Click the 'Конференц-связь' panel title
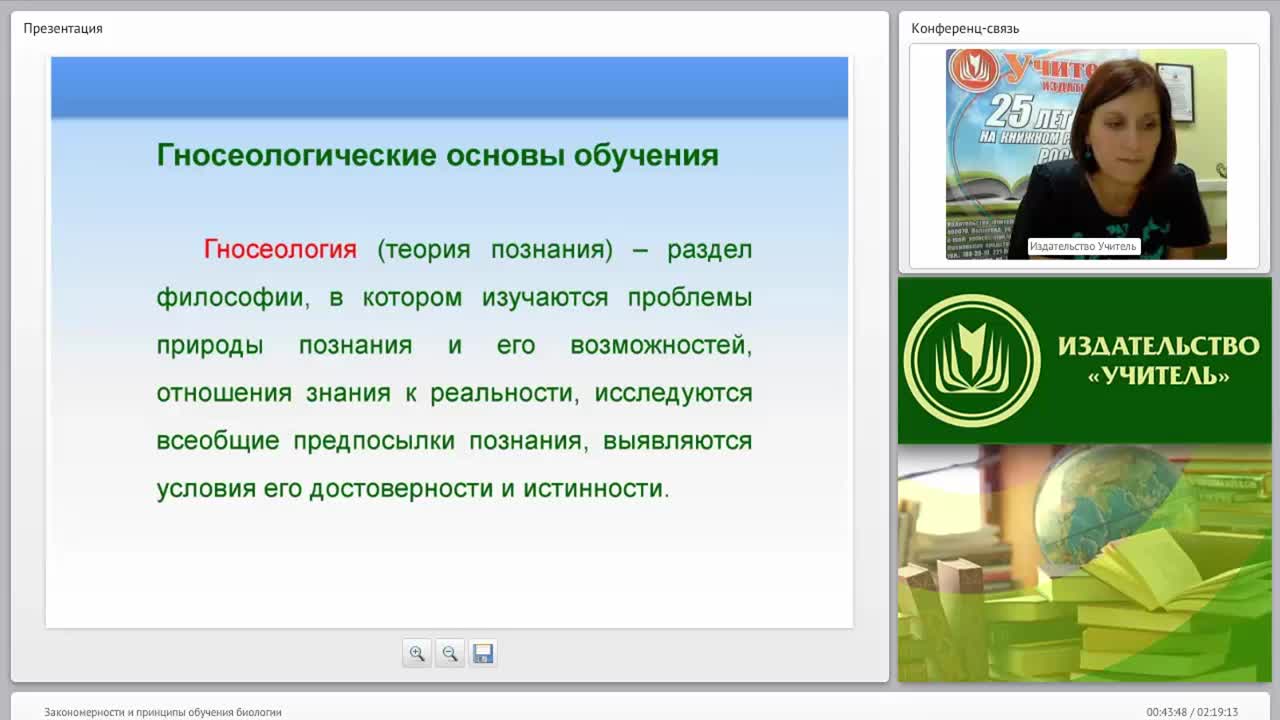 pyautogui.click(x=965, y=28)
